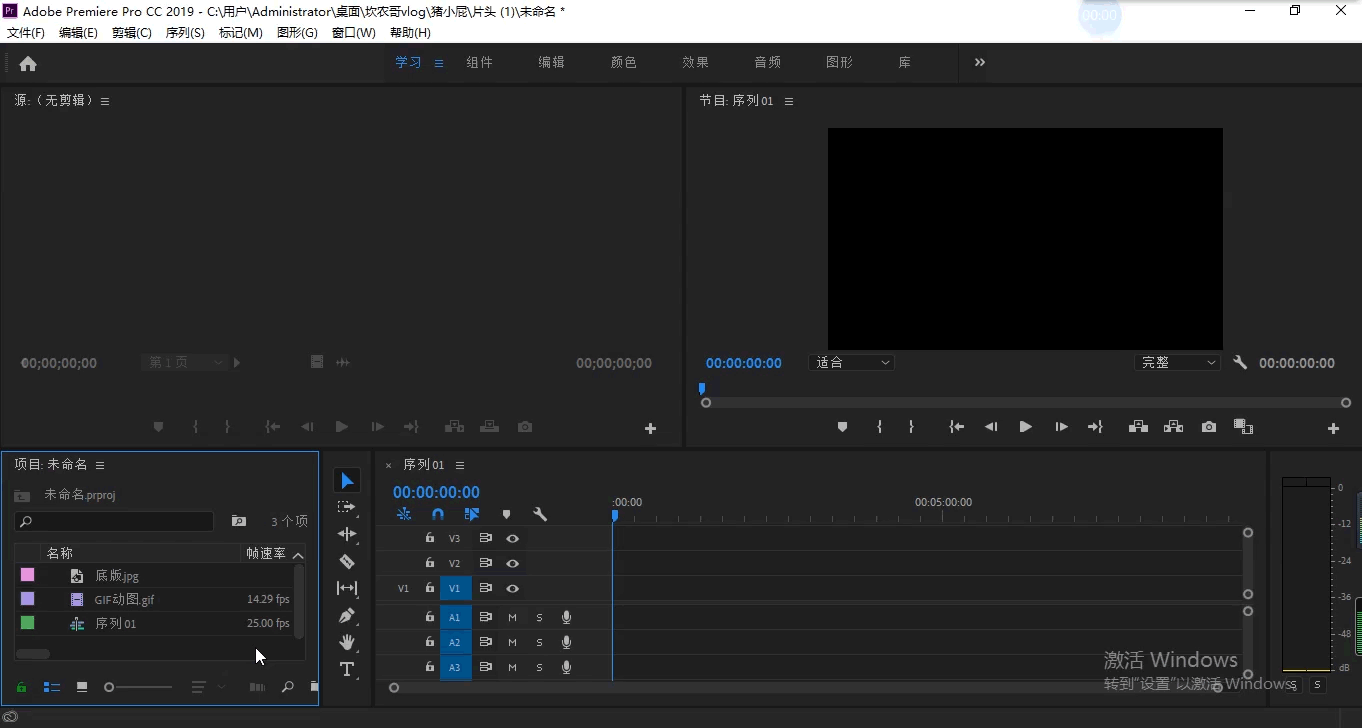Viewport: 1362px width, 728px height.
Task: Open Source monitor panel menu
Action: pyautogui.click(x=105, y=101)
